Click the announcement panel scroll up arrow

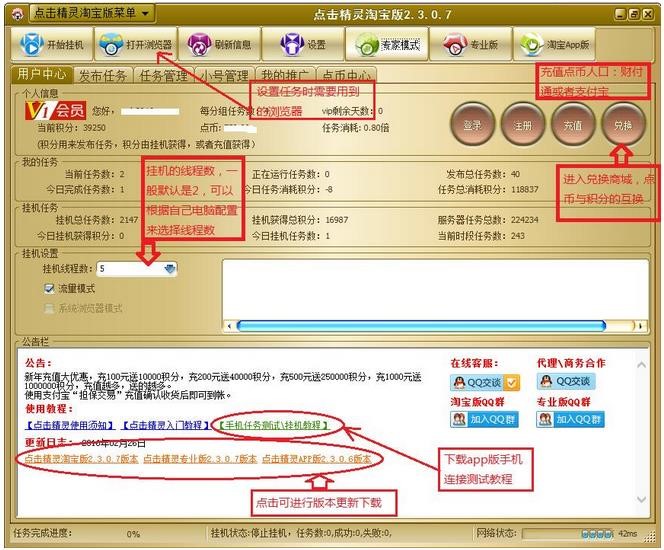(641, 365)
